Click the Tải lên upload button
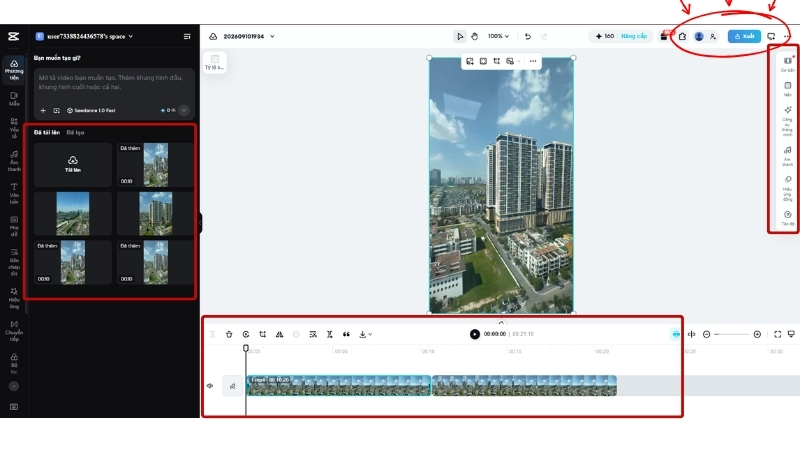800x450 pixels. [x=72, y=164]
